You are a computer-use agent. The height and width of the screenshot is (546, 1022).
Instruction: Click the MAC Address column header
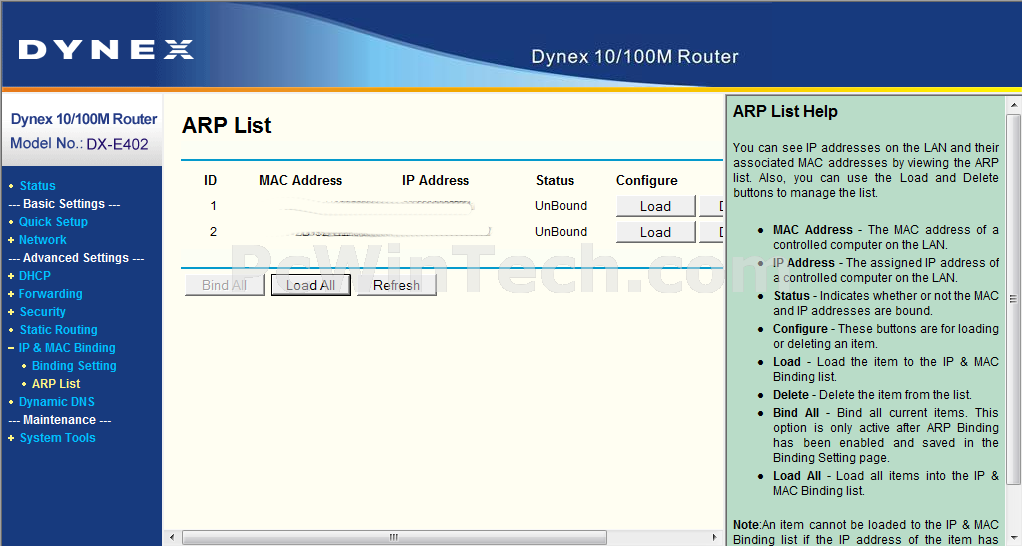tap(300, 180)
